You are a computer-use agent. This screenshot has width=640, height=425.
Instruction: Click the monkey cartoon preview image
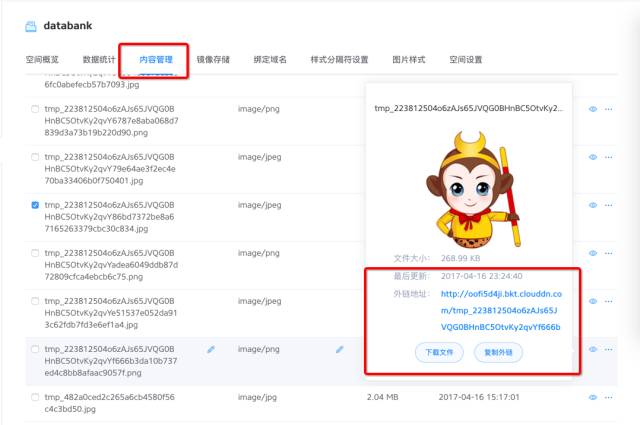tap(471, 189)
